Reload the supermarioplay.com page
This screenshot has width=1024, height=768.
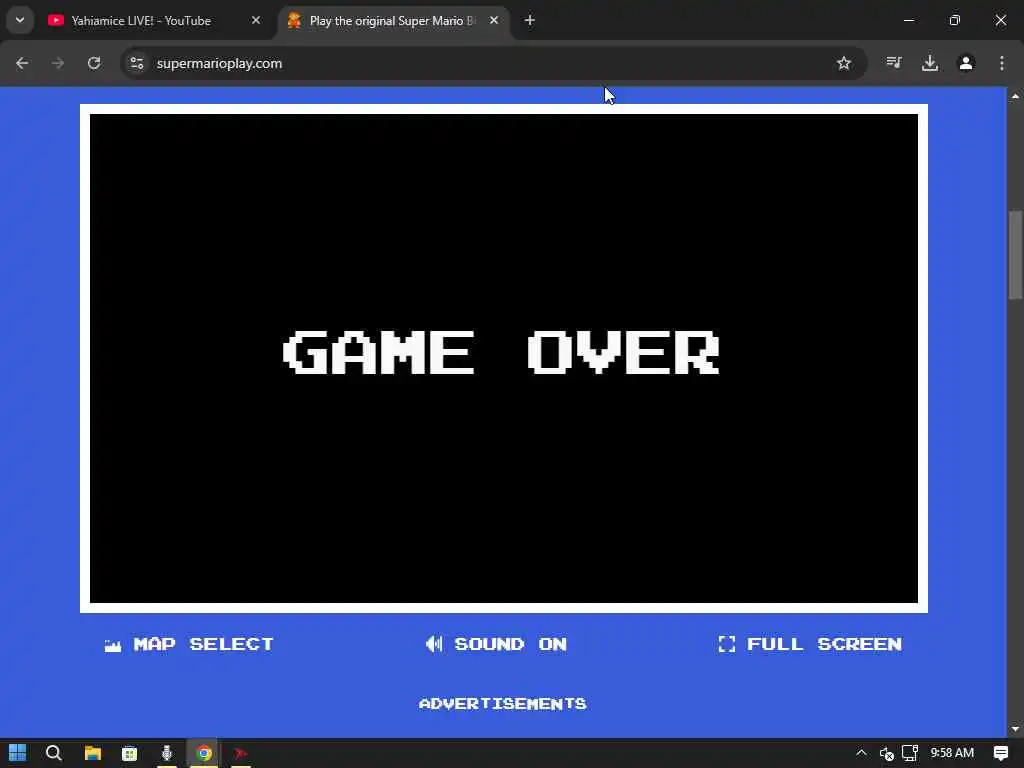click(x=94, y=63)
